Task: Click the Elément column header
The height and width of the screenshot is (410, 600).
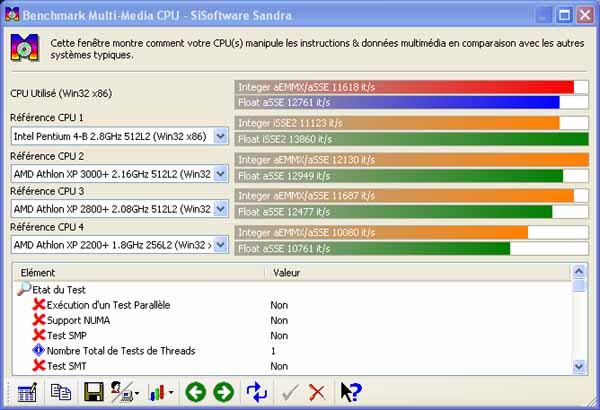Action: pyautogui.click(x=139, y=273)
